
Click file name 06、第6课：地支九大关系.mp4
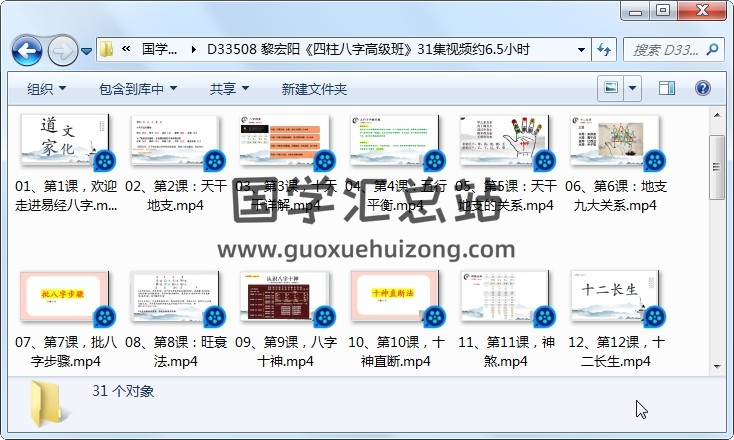pyautogui.click(x=616, y=196)
